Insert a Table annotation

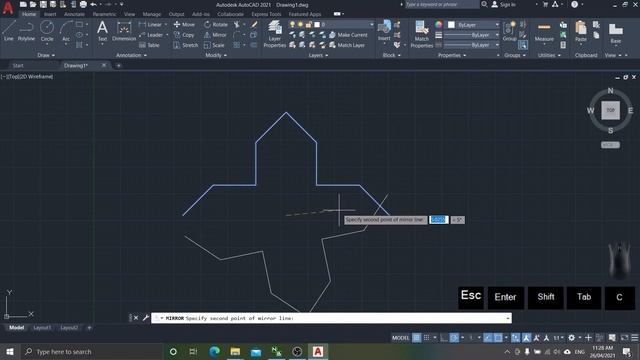tap(149, 45)
